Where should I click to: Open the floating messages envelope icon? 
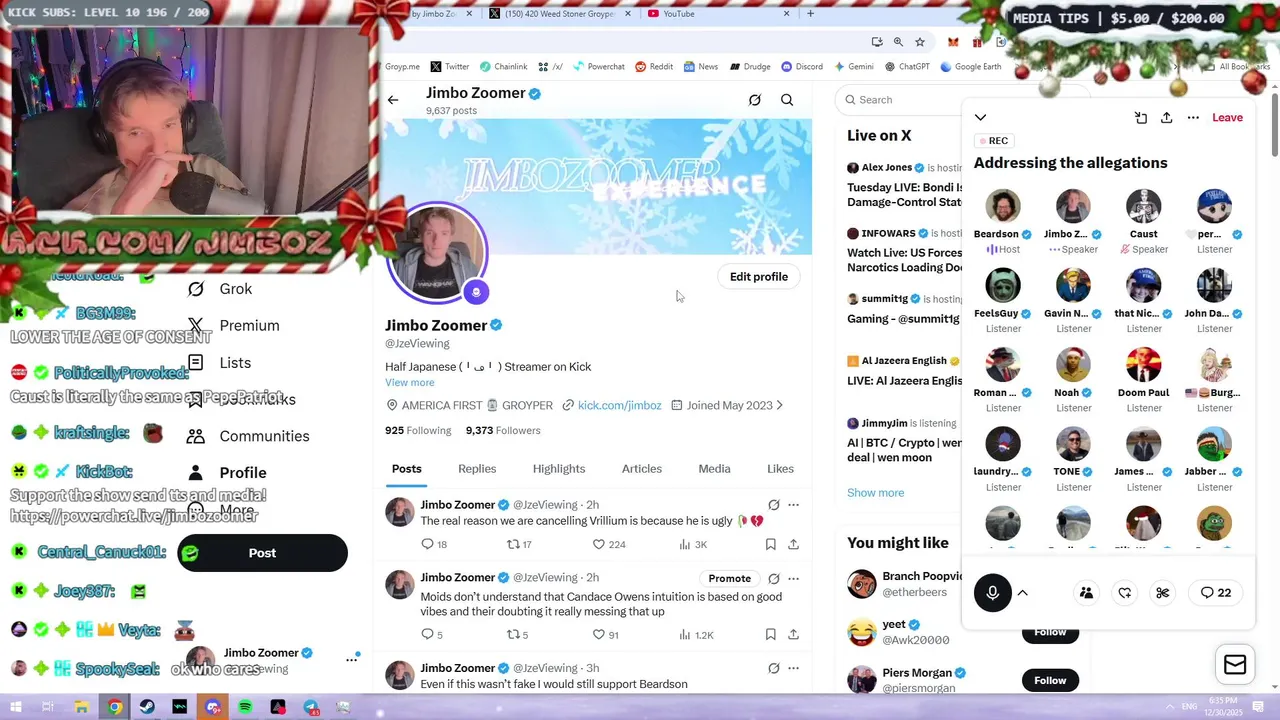pyautogui.click(x=1235, y=665)
